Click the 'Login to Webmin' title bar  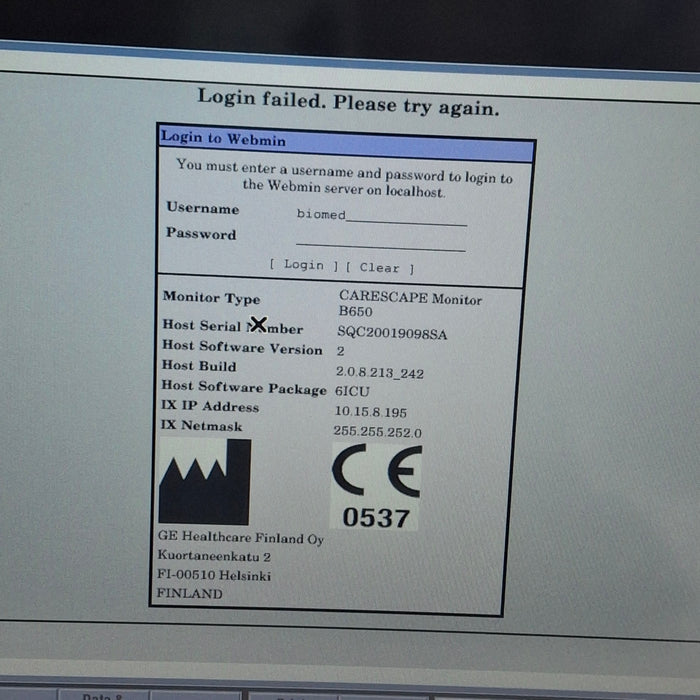coord(346,144)
